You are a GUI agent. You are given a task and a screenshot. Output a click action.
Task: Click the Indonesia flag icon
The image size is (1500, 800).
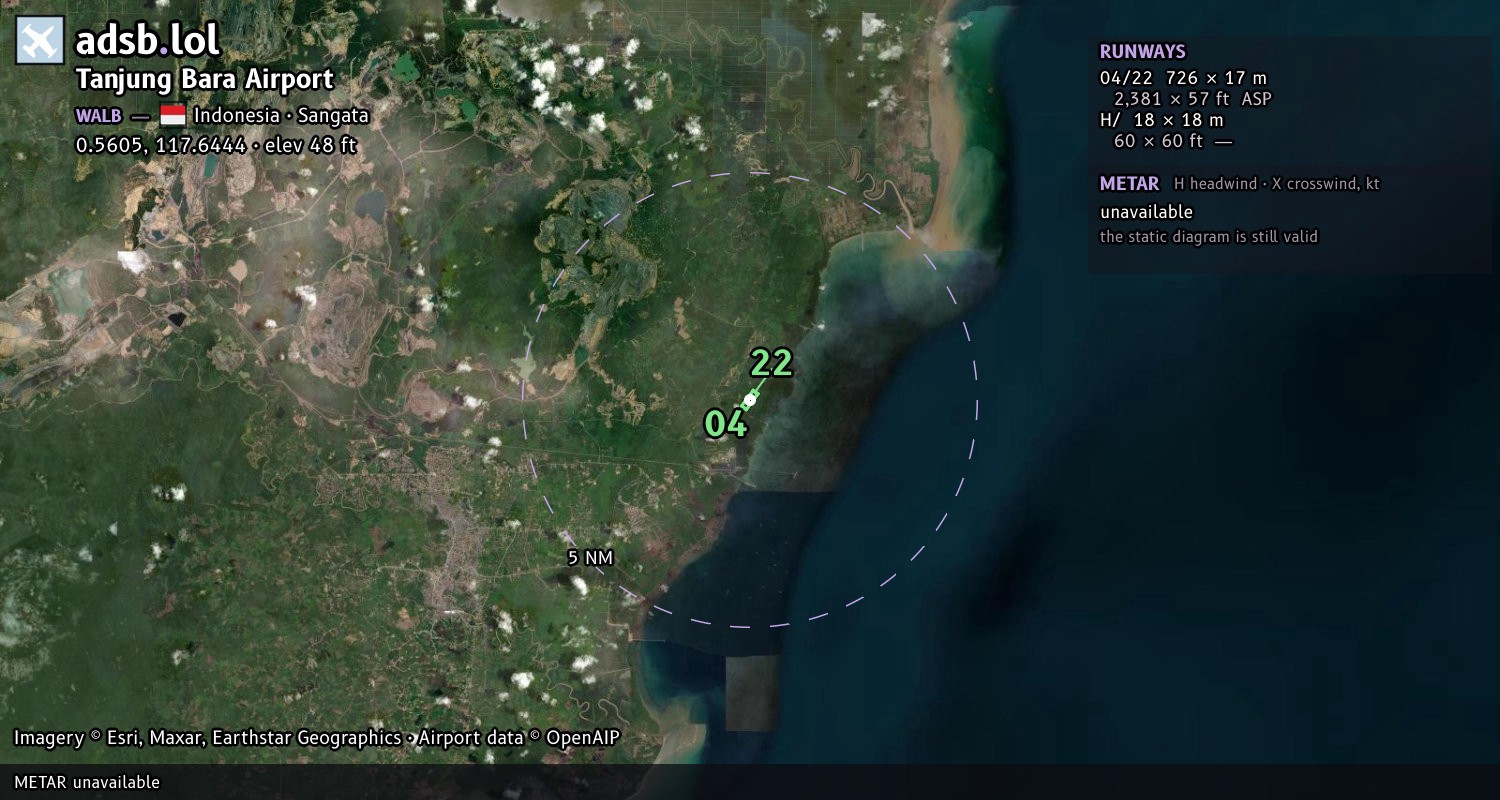[173, 116]
